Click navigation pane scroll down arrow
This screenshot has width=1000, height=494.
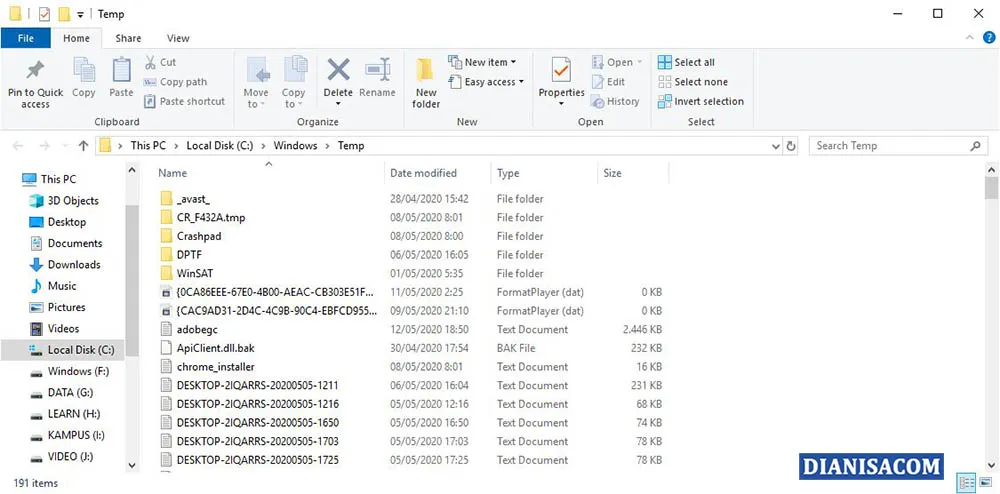(x=132, y=465)
